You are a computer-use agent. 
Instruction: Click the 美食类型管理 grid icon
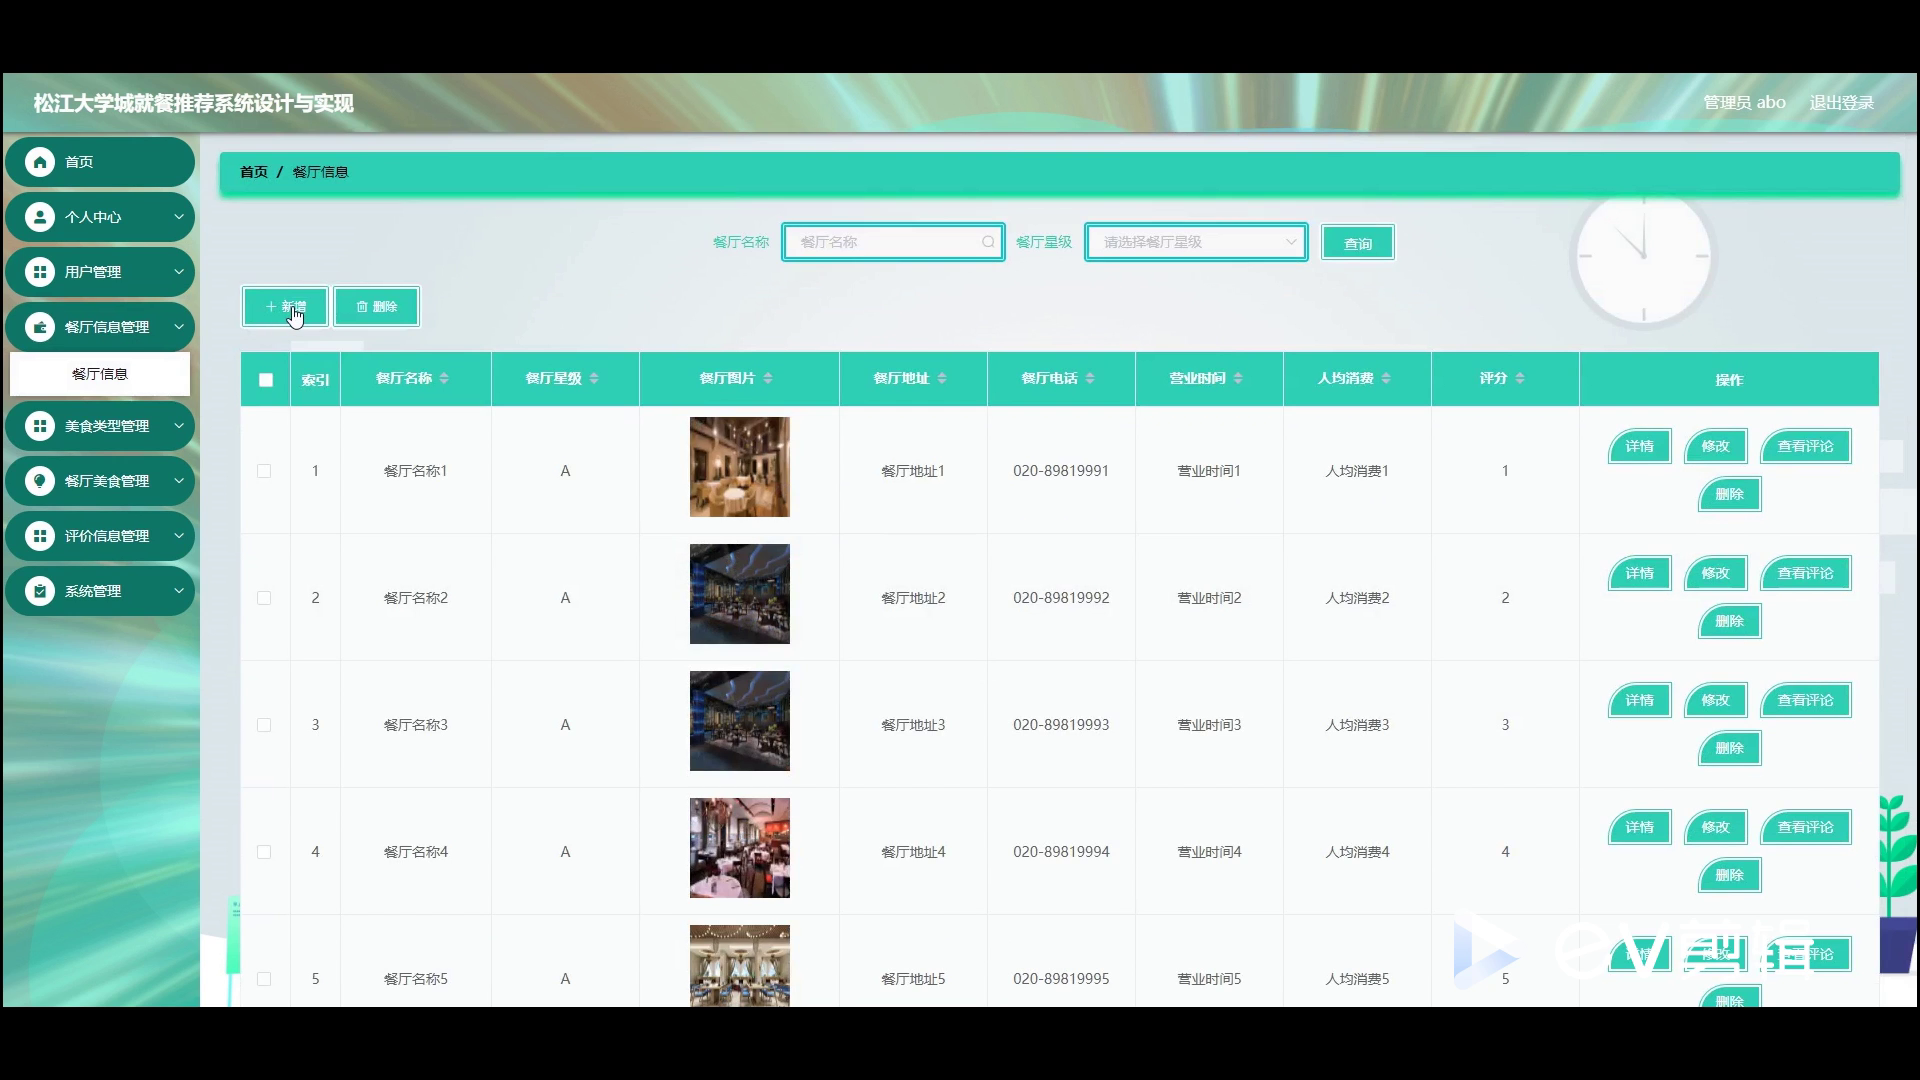click(40, 426)
